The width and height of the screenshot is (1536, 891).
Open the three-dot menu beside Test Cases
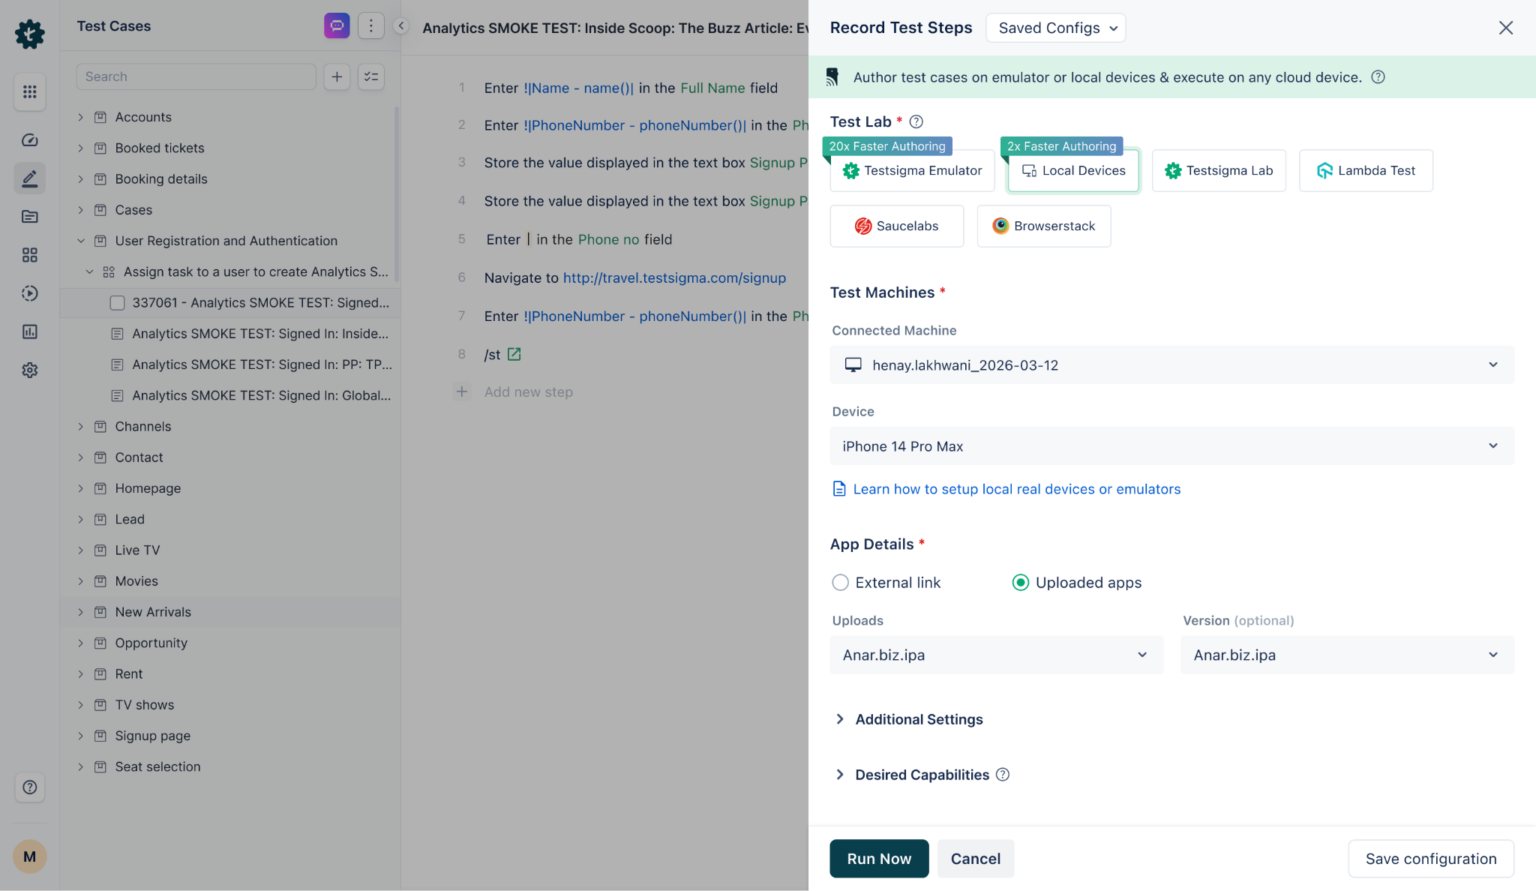coord(371,26)
